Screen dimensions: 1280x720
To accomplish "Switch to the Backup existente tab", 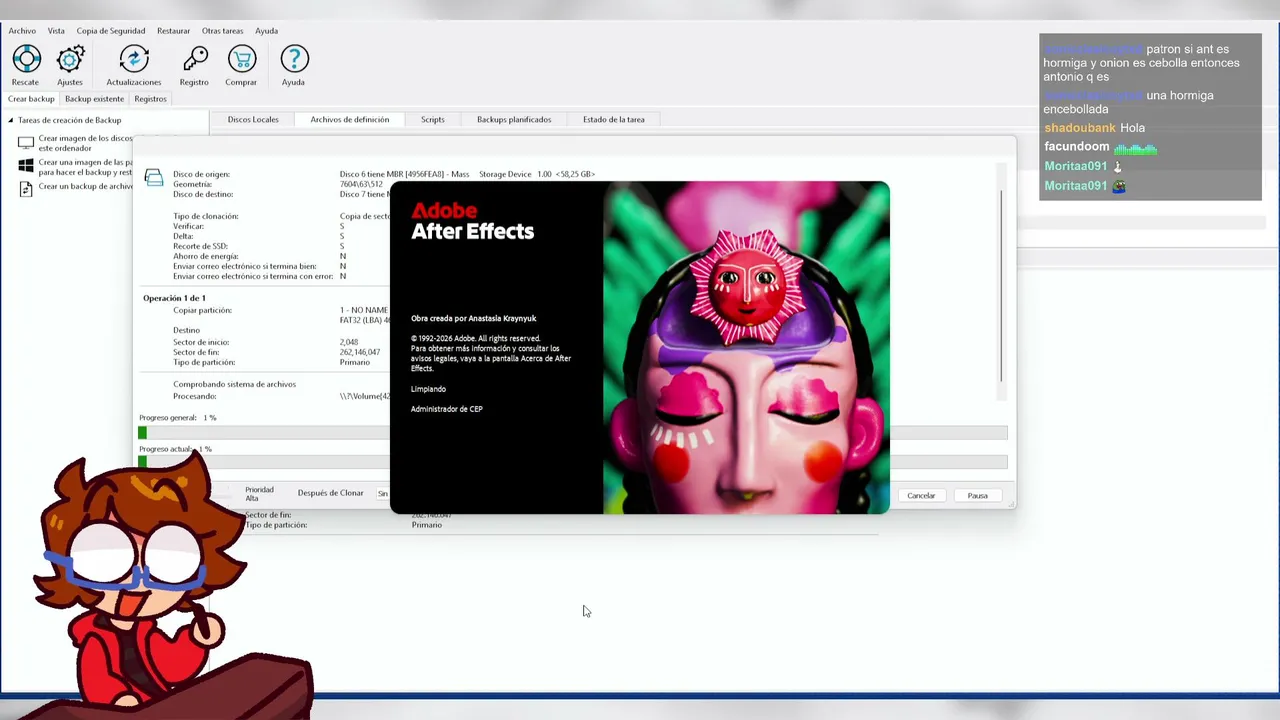I will (95, 99).
